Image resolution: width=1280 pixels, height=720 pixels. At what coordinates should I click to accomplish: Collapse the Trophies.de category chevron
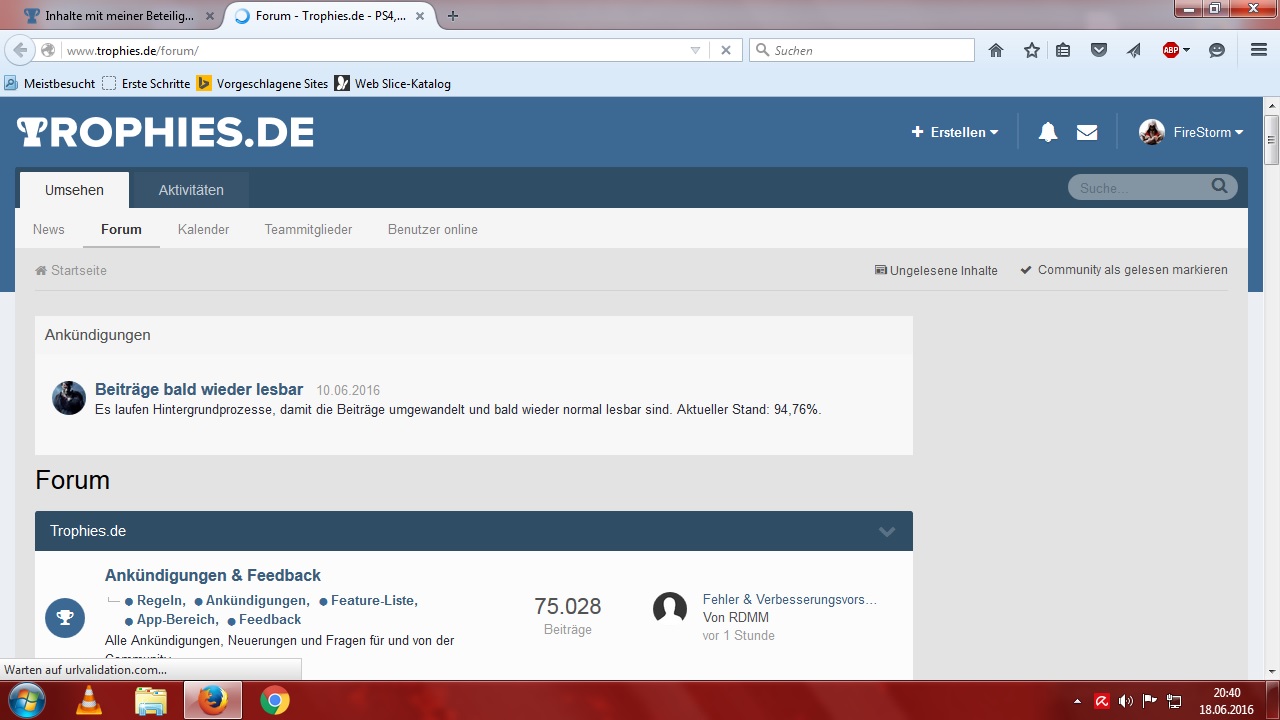coord(887,531)
